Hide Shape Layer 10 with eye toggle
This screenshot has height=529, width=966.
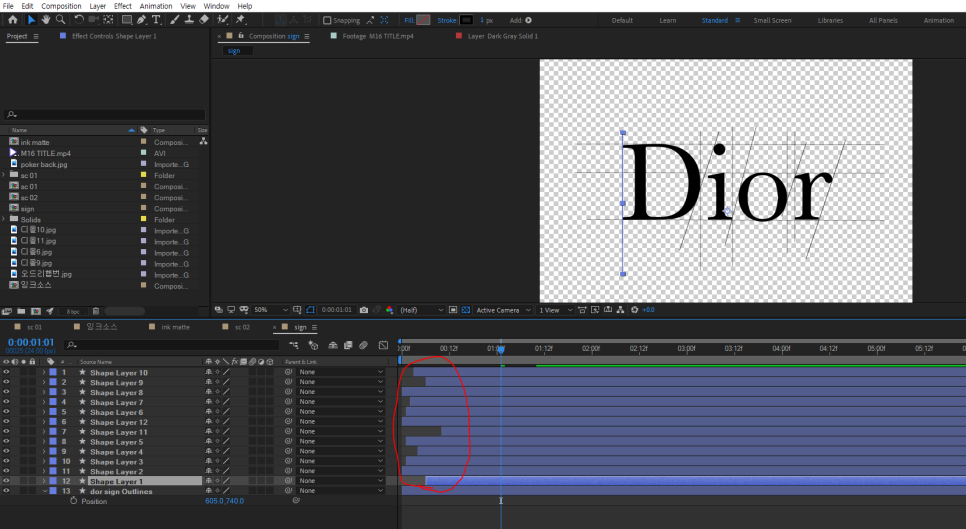click(x=6, y=372)
